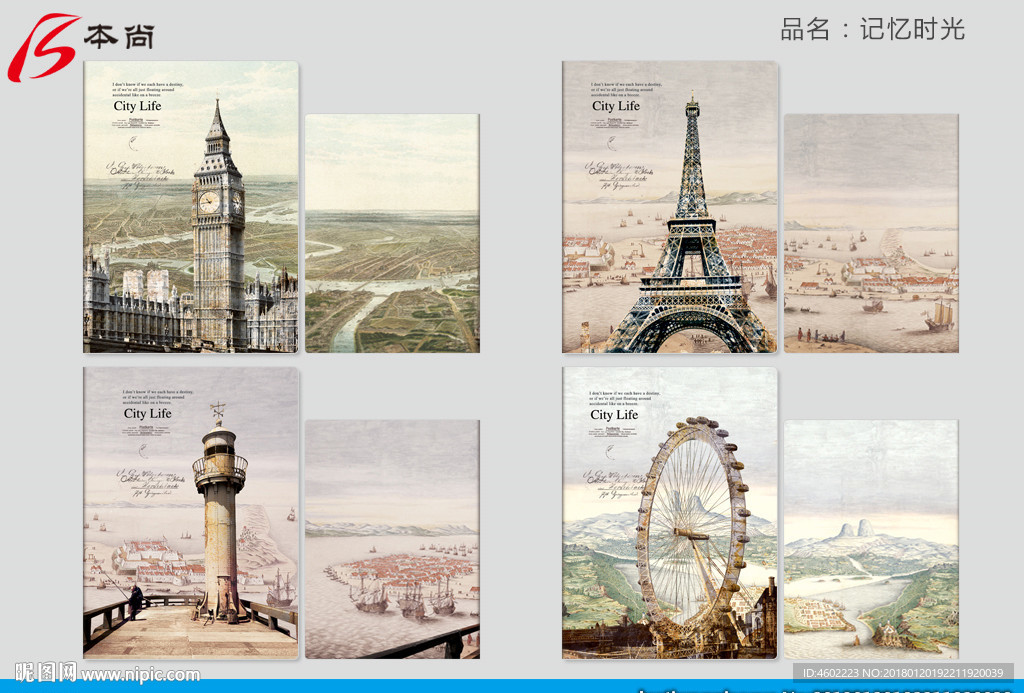Click "City Life" title on Big Ben cover

tap(137, 106)
